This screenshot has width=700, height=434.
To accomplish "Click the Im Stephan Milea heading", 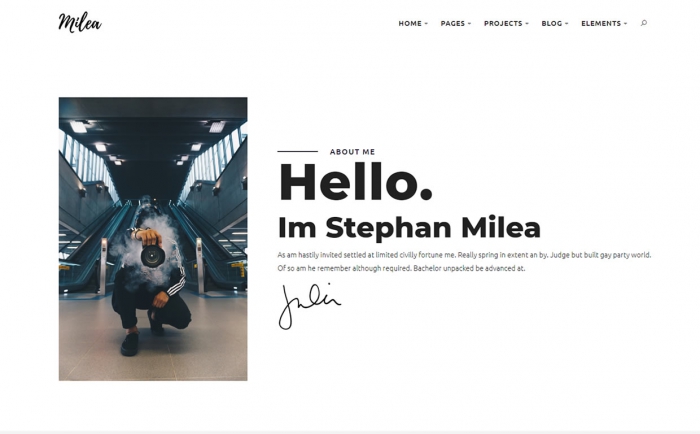I will pyautogui.click(x=409, y=228).
